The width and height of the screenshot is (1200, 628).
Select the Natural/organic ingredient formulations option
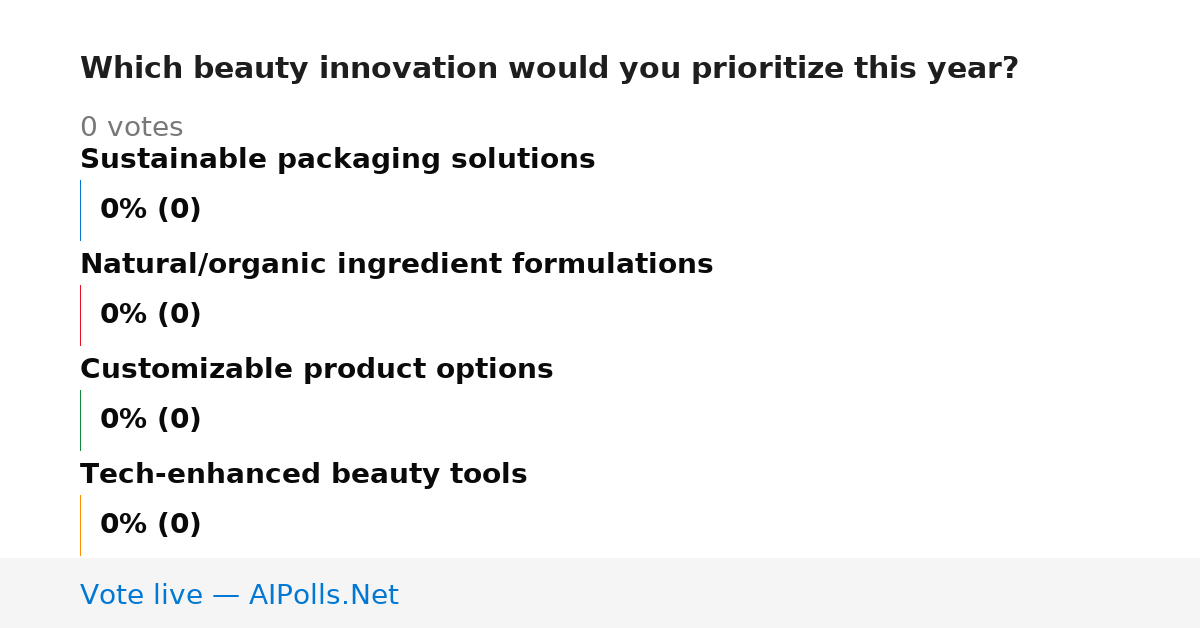pos(396,265)
